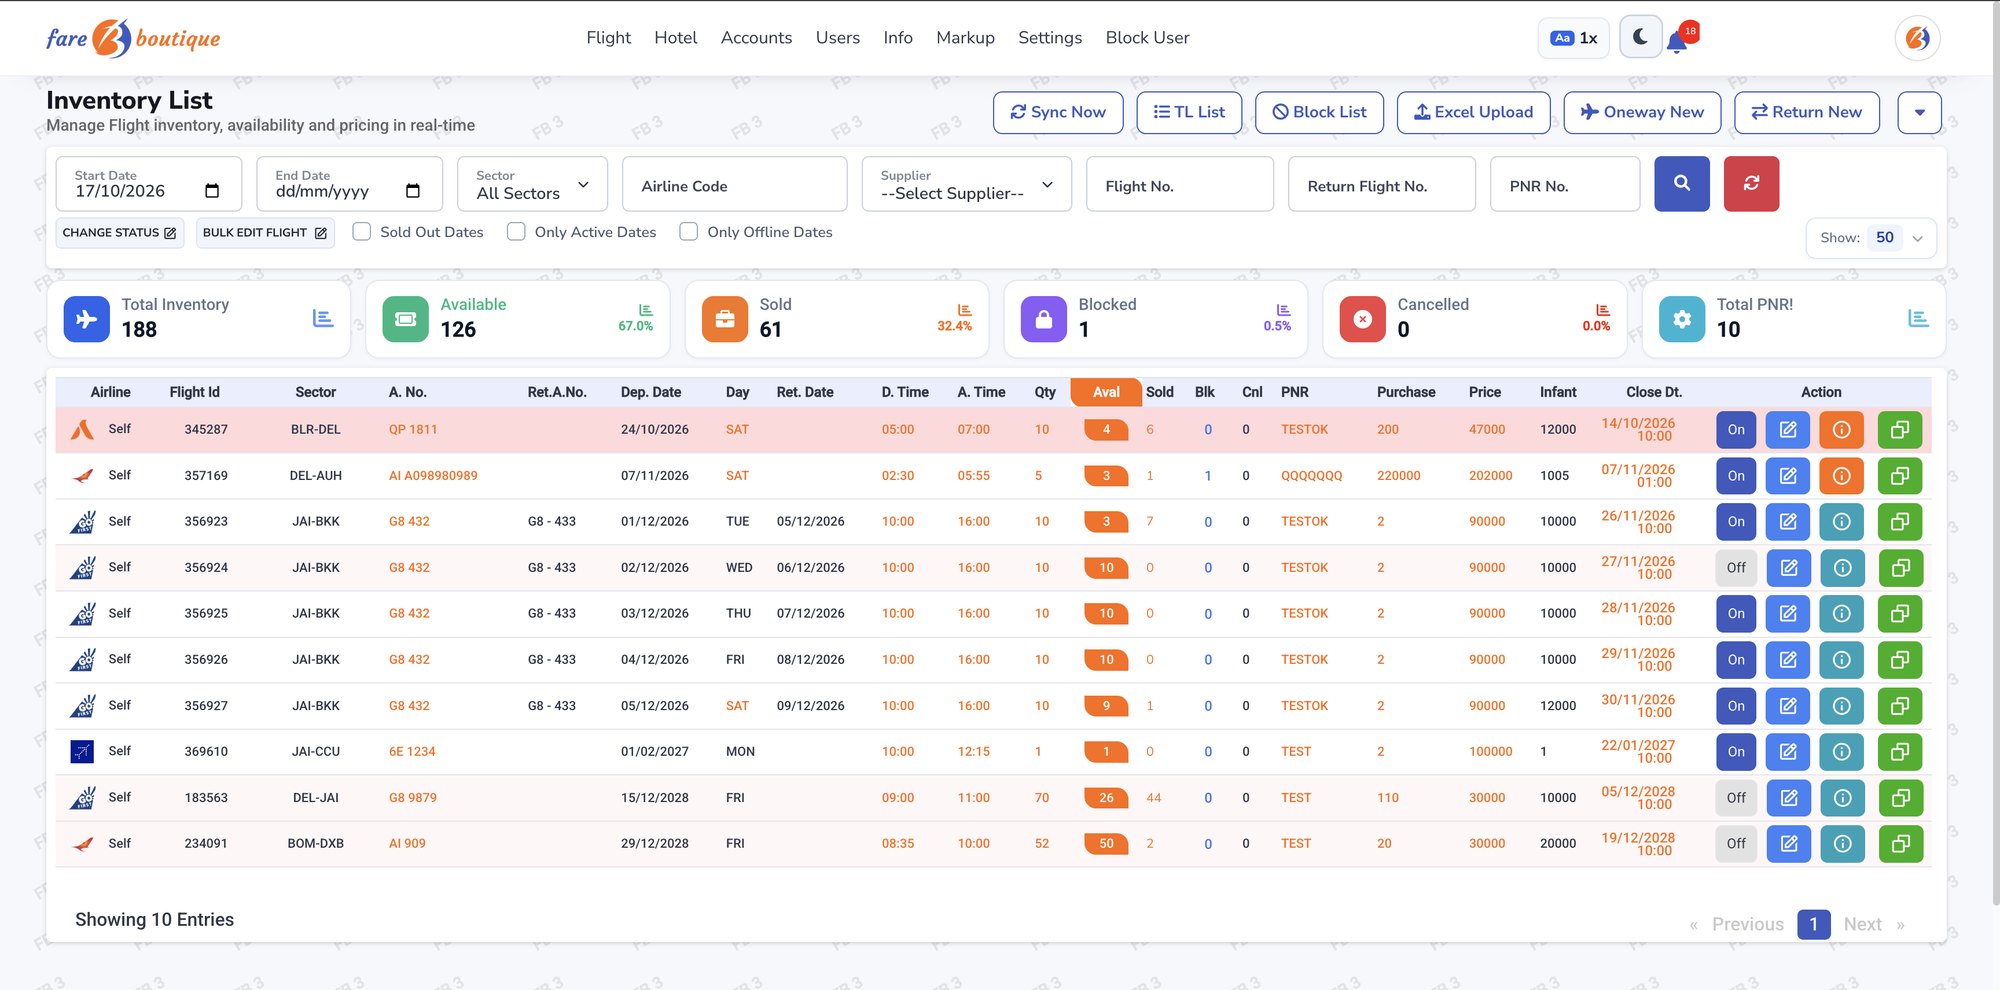Viewport: 2000px width, 990px height.
Task: Open the notifications bell
Action: tap(1678, 42)
